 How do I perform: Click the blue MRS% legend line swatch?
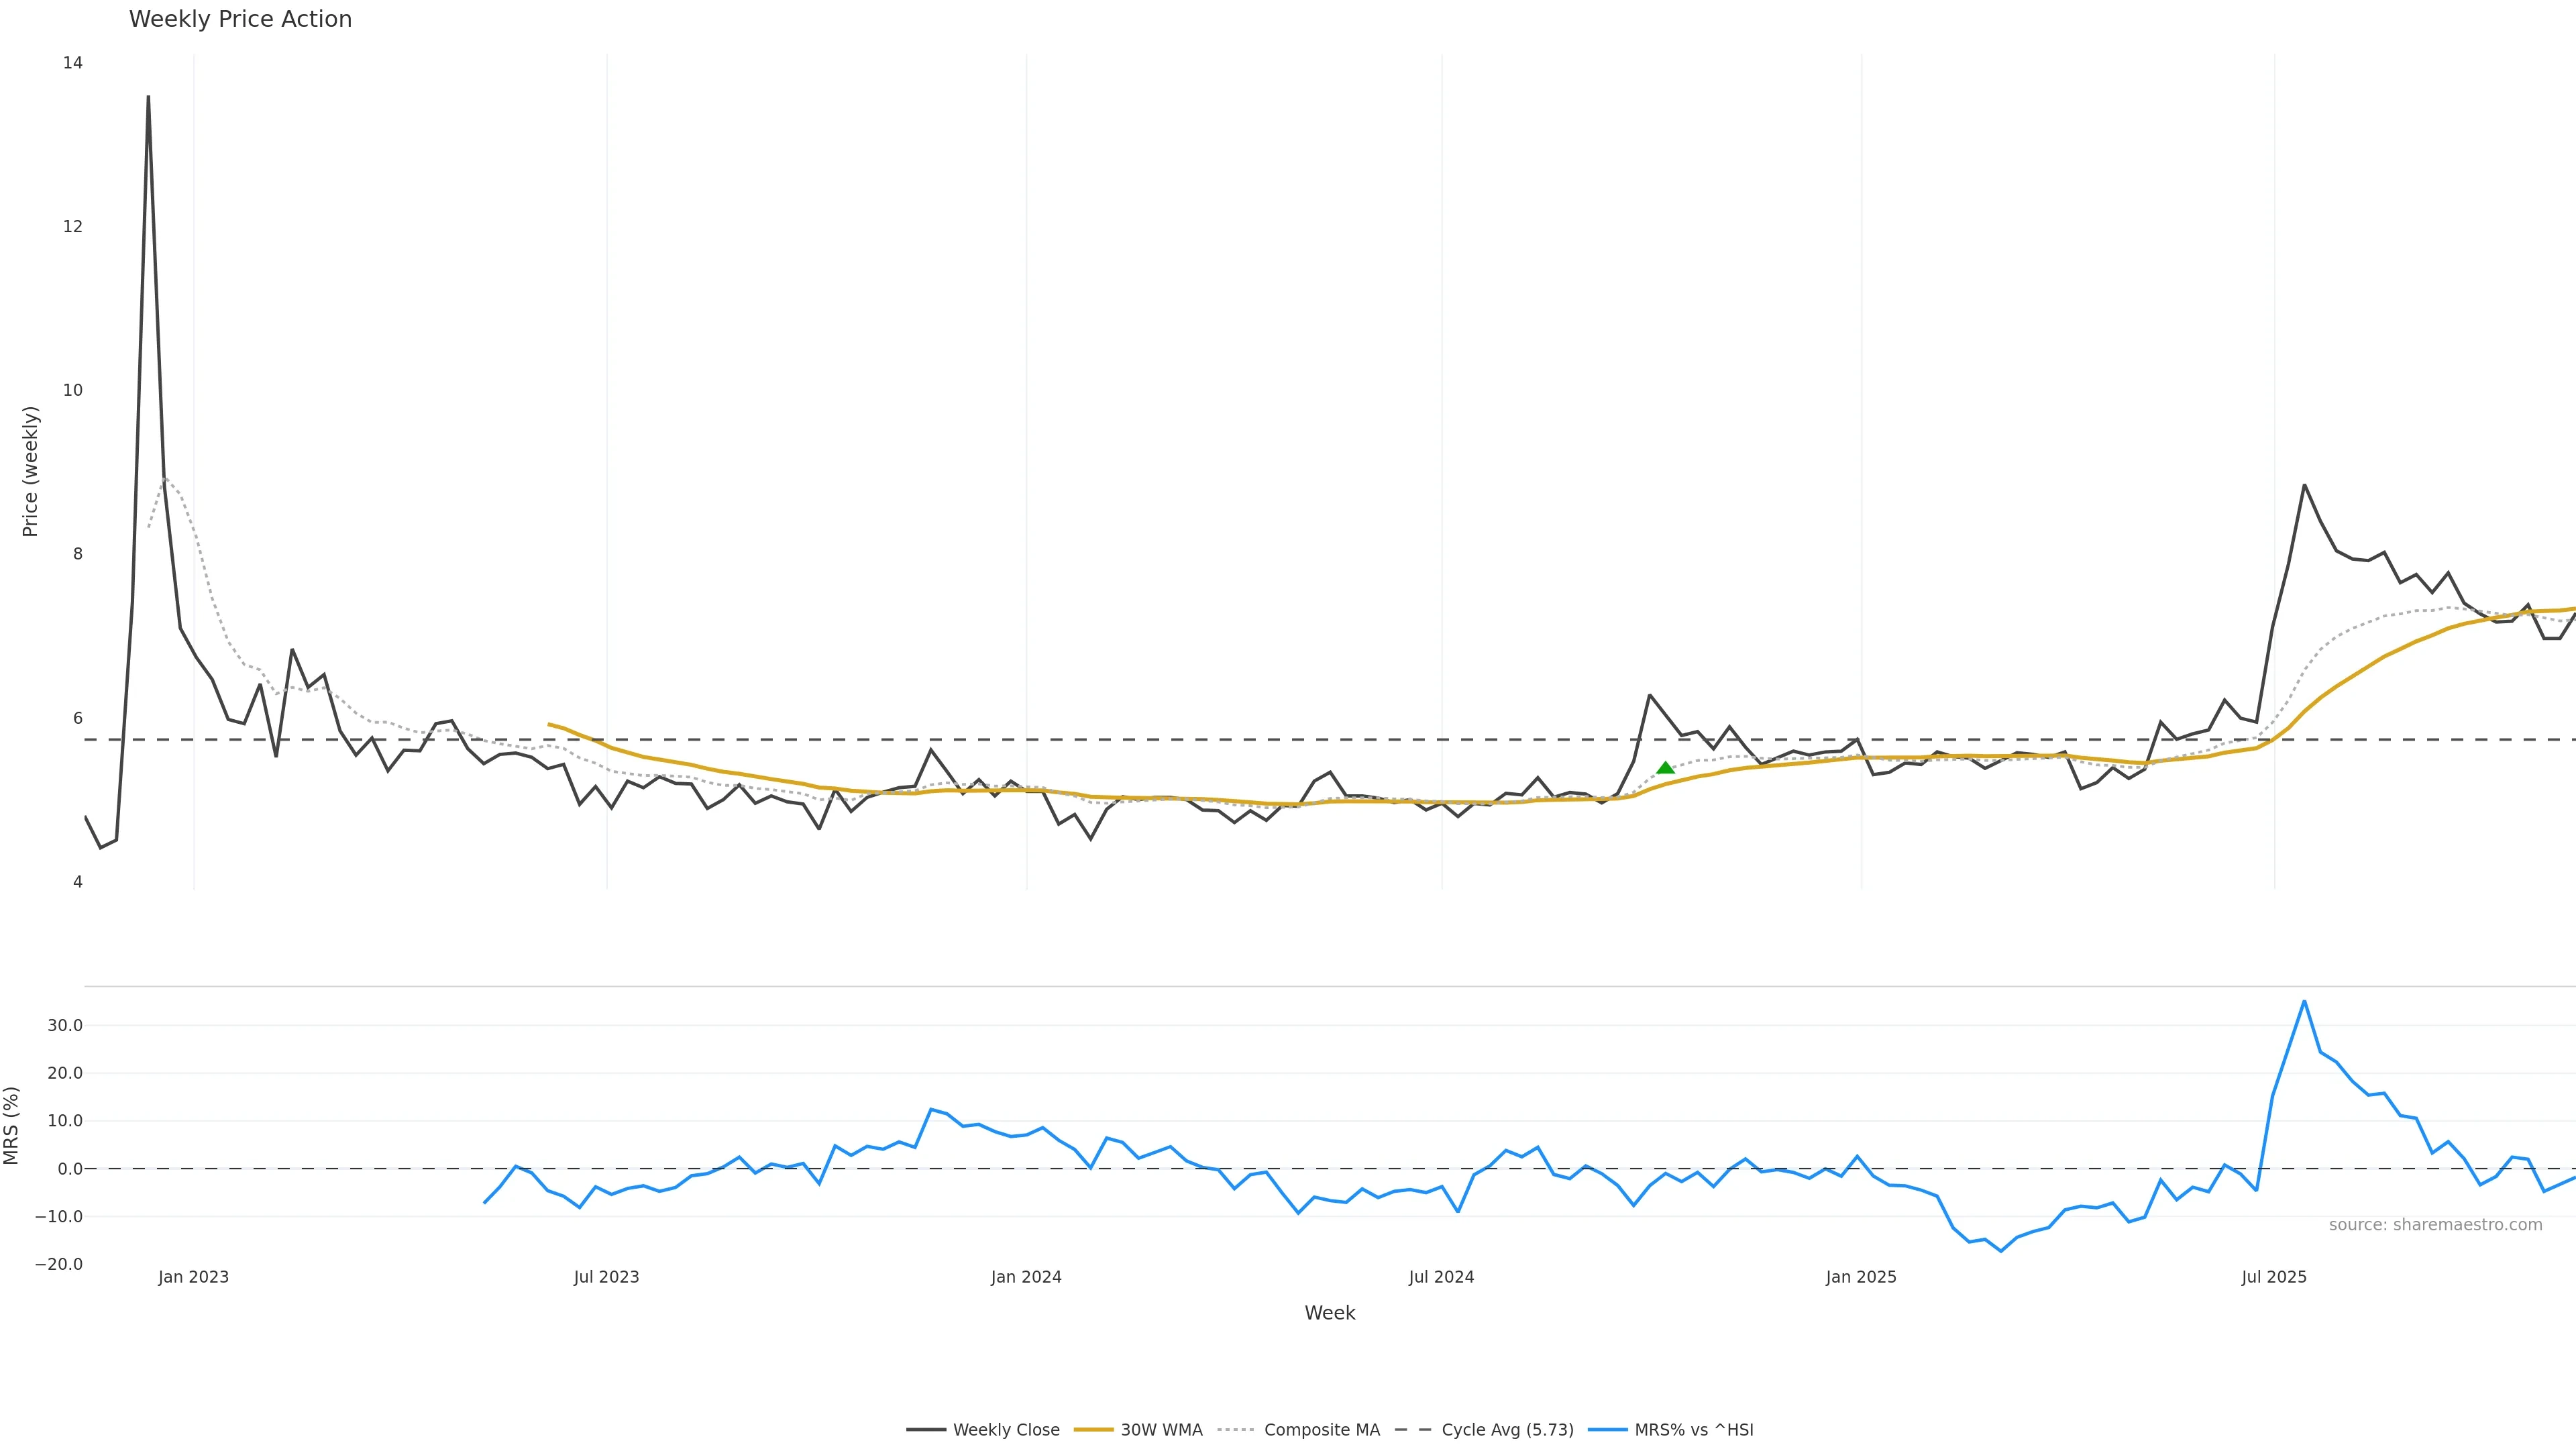tap(1607, 1430)
